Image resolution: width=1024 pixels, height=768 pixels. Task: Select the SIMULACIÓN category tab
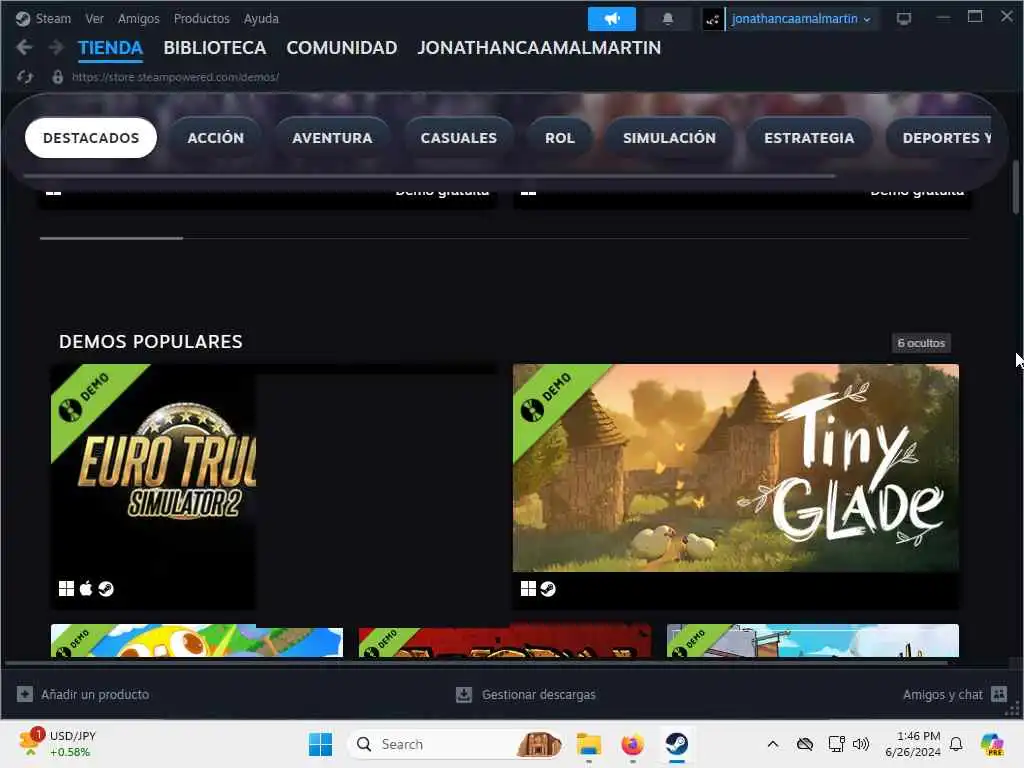[669, 138]
